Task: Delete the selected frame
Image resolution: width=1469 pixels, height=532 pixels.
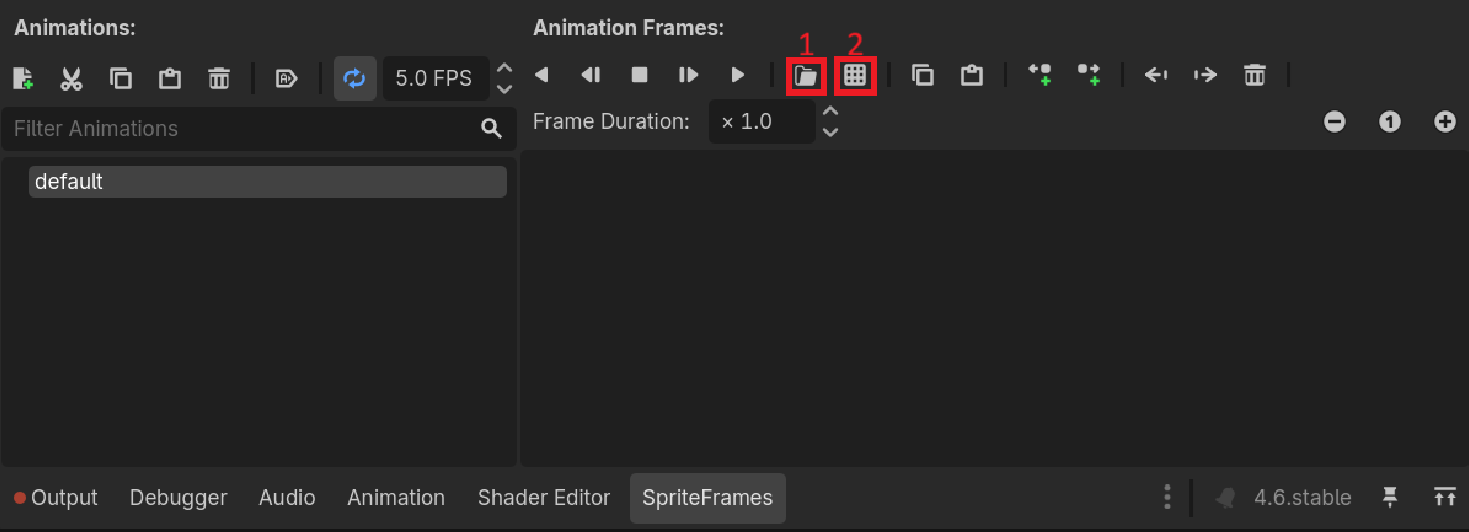Action: pos(1254,75)
